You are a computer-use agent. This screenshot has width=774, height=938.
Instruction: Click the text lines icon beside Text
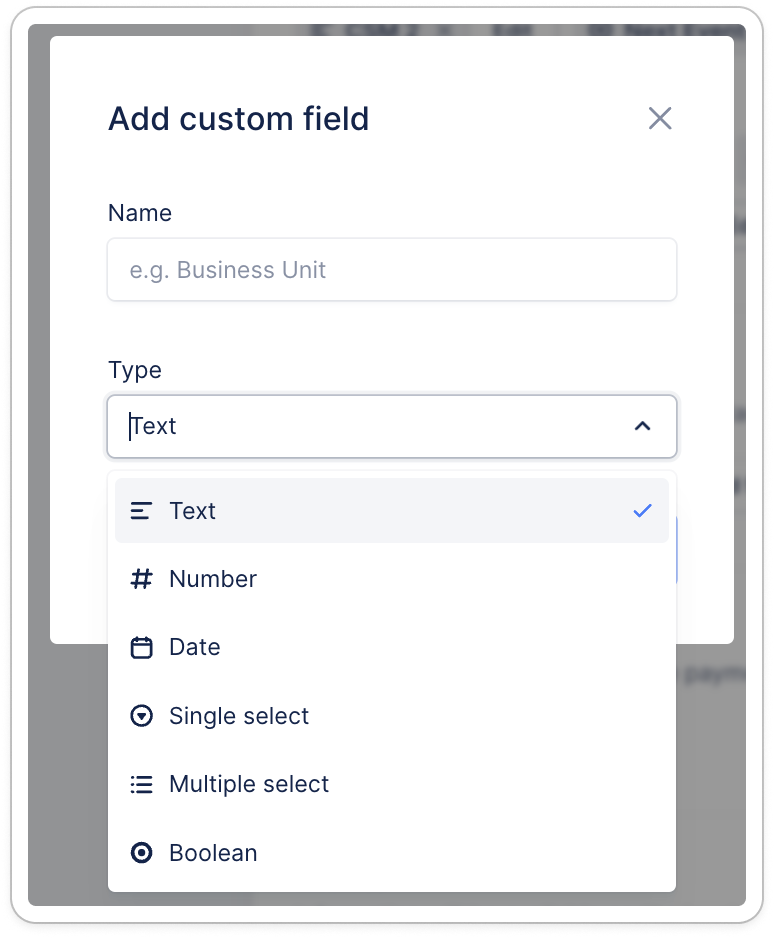142,511
